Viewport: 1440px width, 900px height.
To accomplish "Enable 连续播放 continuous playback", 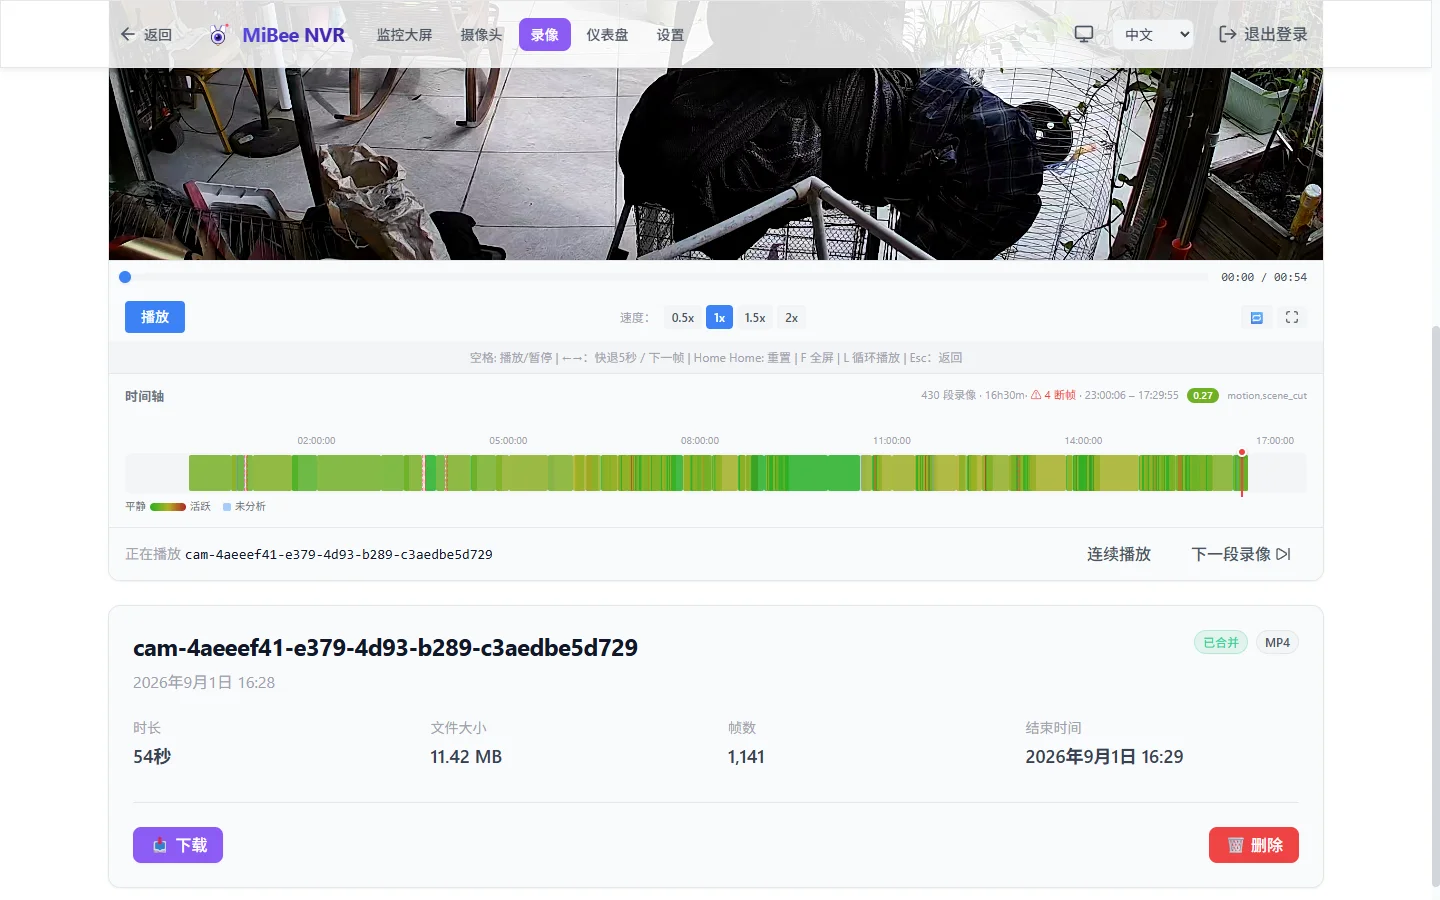I will (1119, 554).
